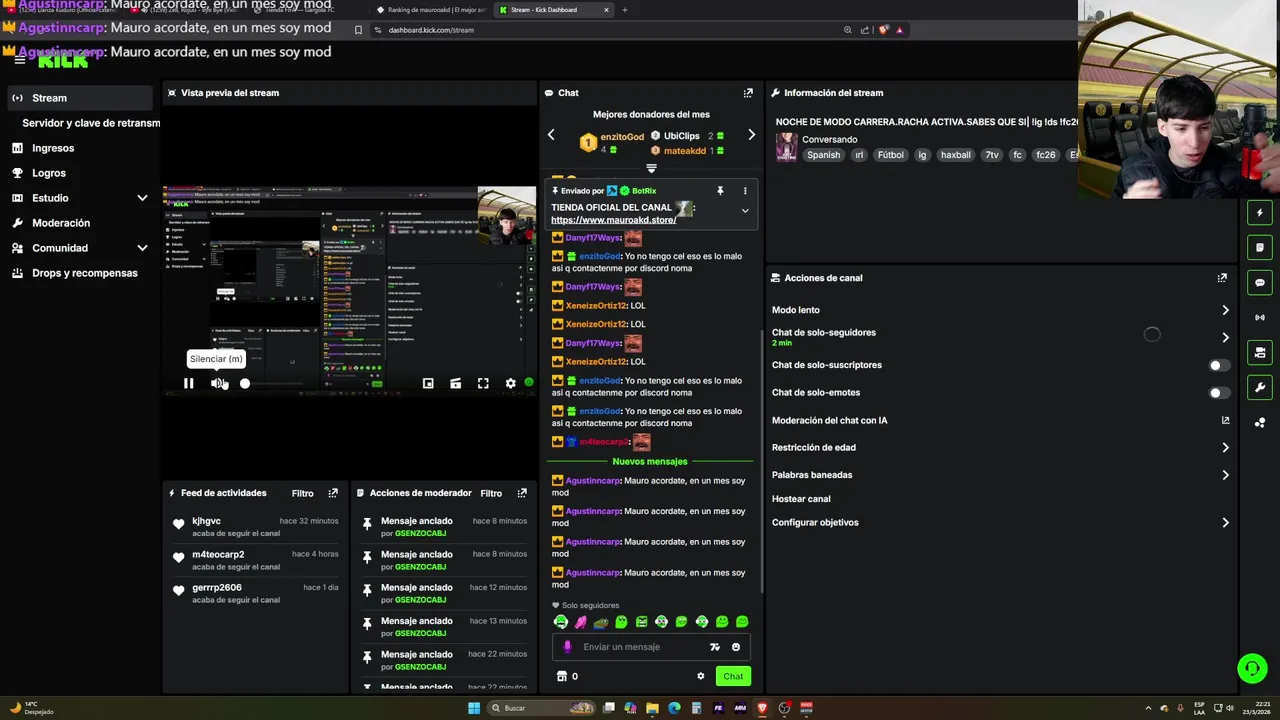Click the camera icon in right rail
The width and height of the screenshot is (1280, 720).
(x=1260, y=352)
